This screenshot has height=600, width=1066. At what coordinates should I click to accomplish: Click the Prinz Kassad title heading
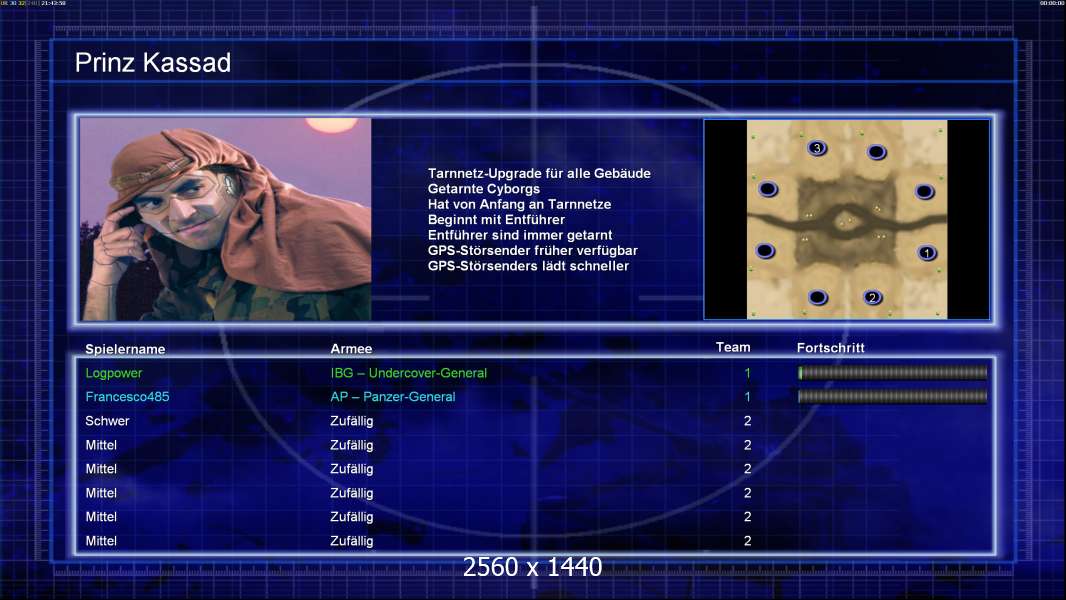[153, 63]
